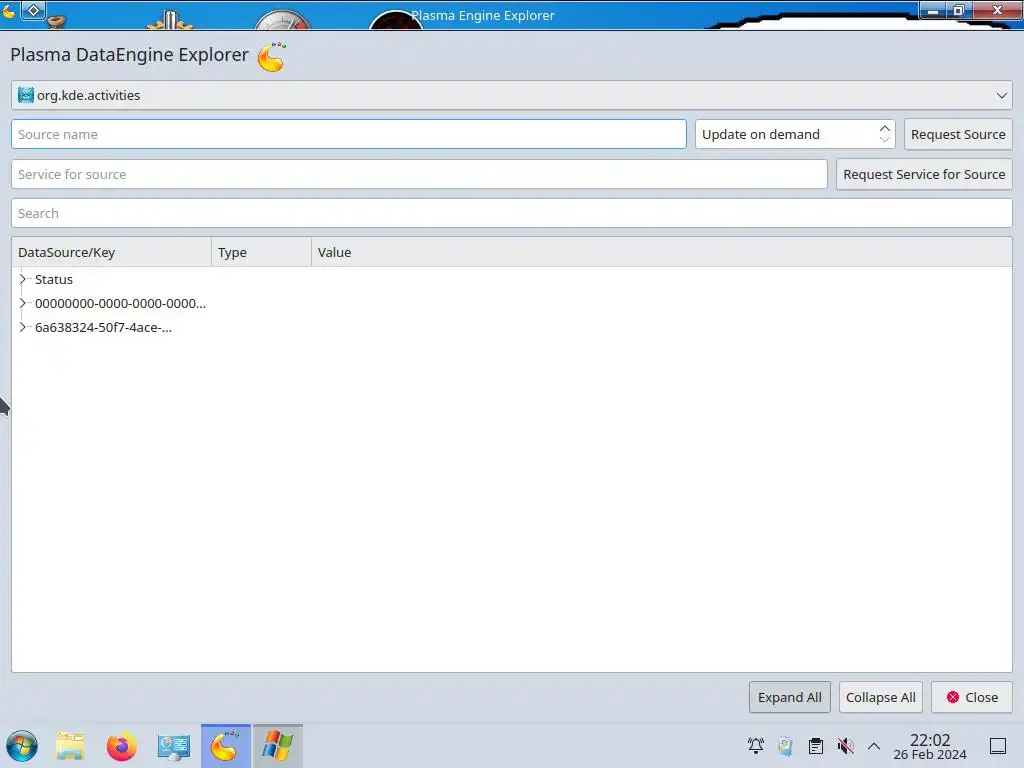
Task: Click the window menu icon in titlebar
Action: point(8,10)
